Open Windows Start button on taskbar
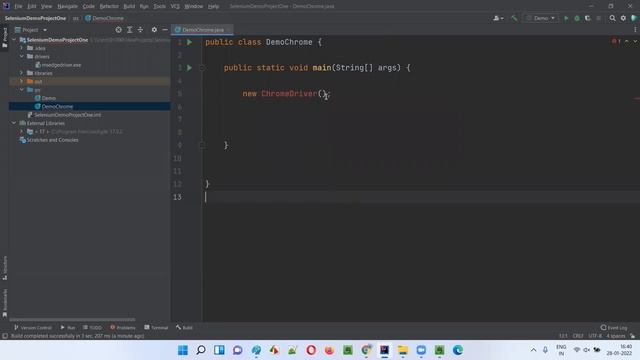 182,350
